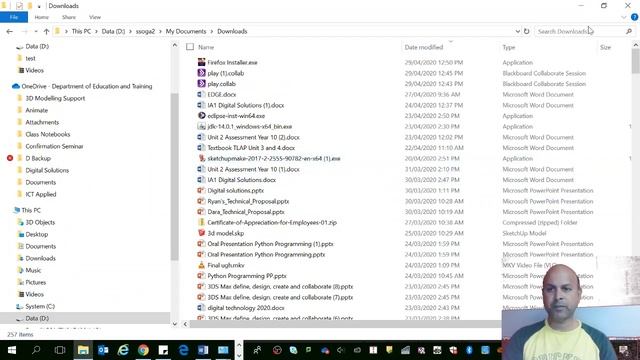Click the Bluetooth tray icon
The height and width of the screenshot is (360, 640).
469,350
